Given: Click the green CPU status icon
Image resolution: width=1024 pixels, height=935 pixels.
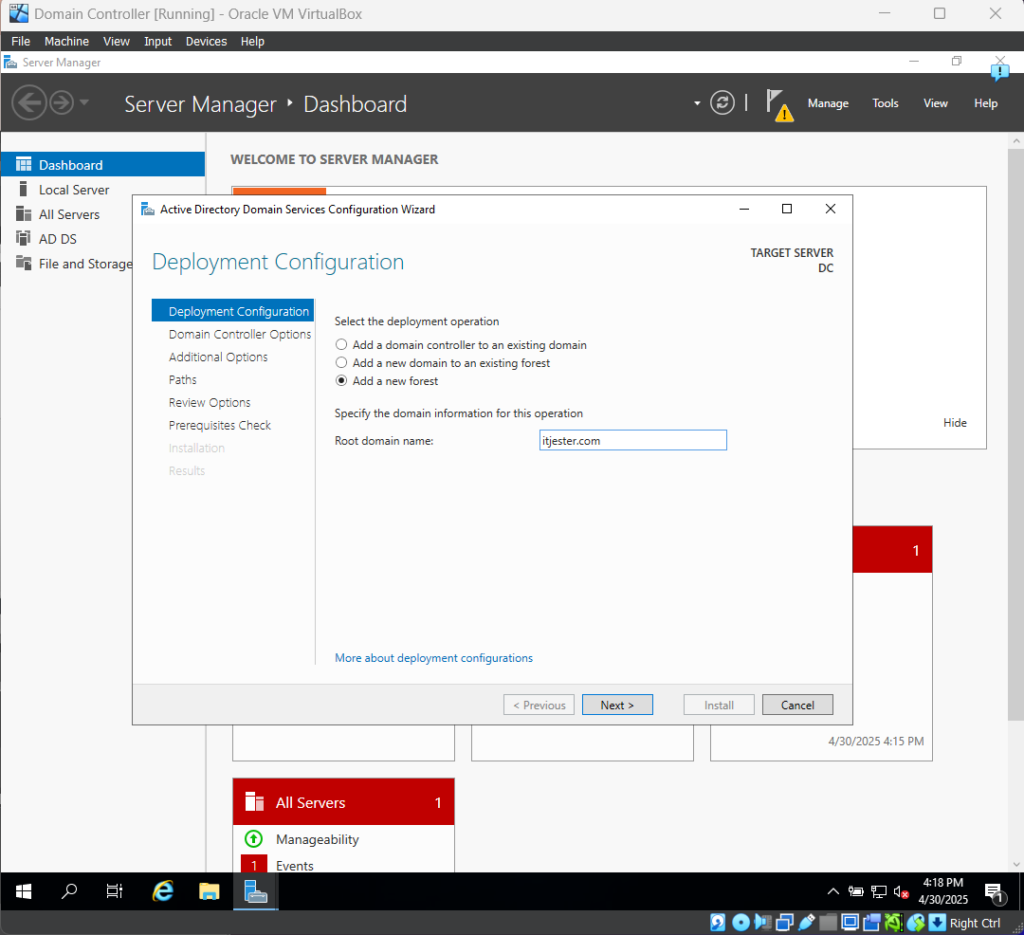Looking at the screenshot, I should pyautogui.click(x=893, y=922).
